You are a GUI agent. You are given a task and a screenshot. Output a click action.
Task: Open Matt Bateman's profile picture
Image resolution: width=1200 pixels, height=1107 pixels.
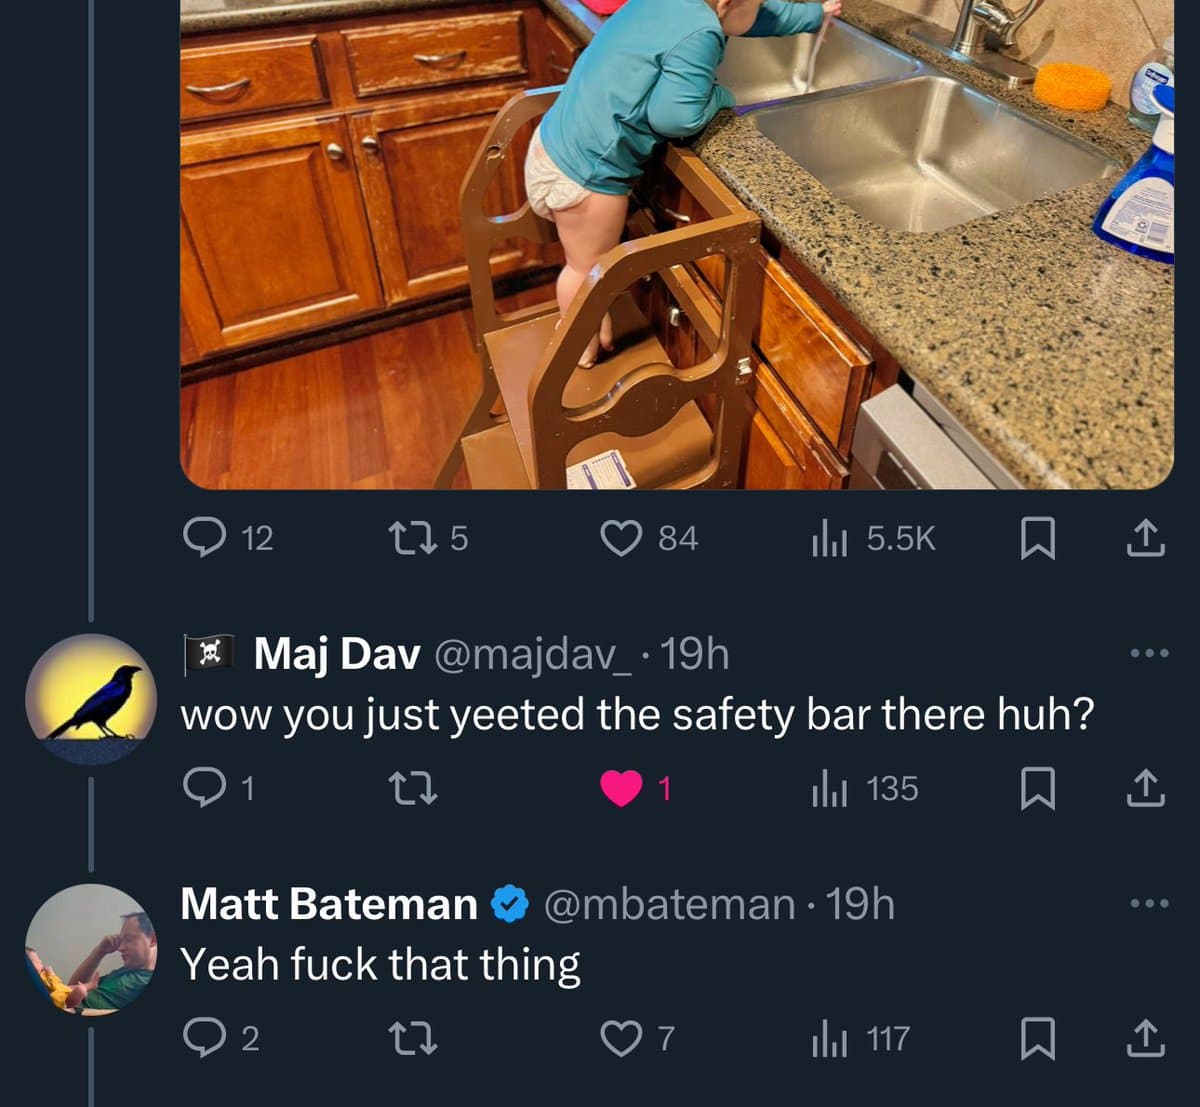coord(91,949)
